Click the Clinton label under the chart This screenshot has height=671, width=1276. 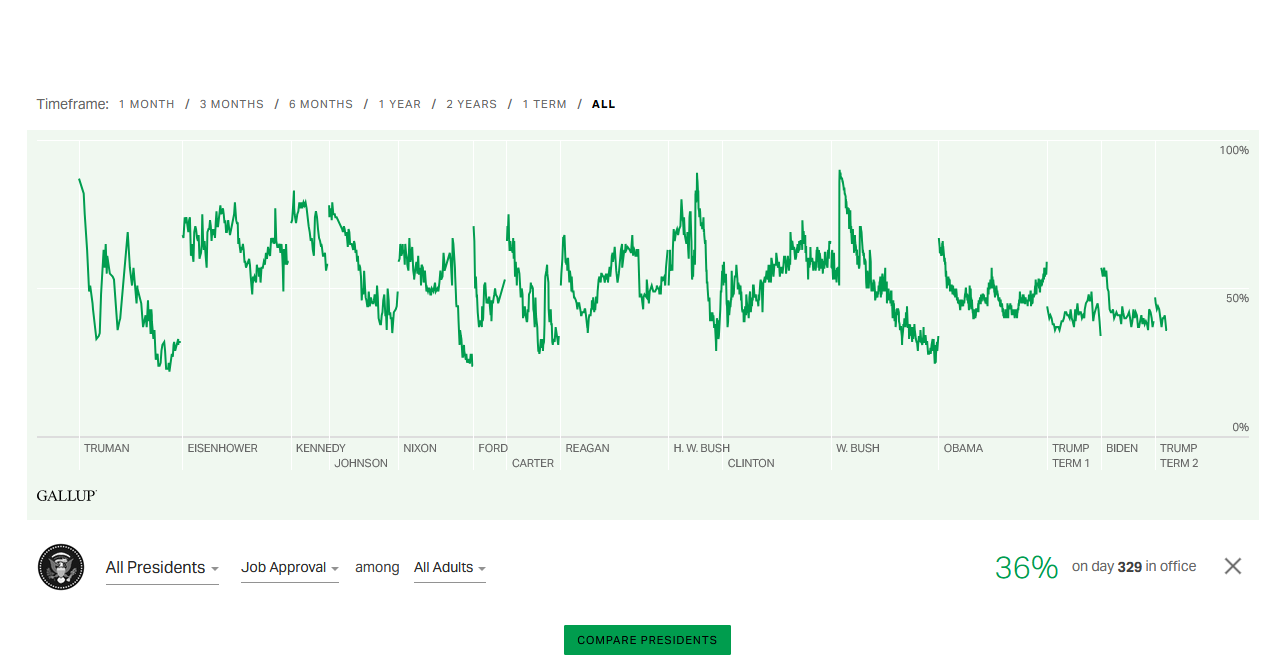point(751,463)
